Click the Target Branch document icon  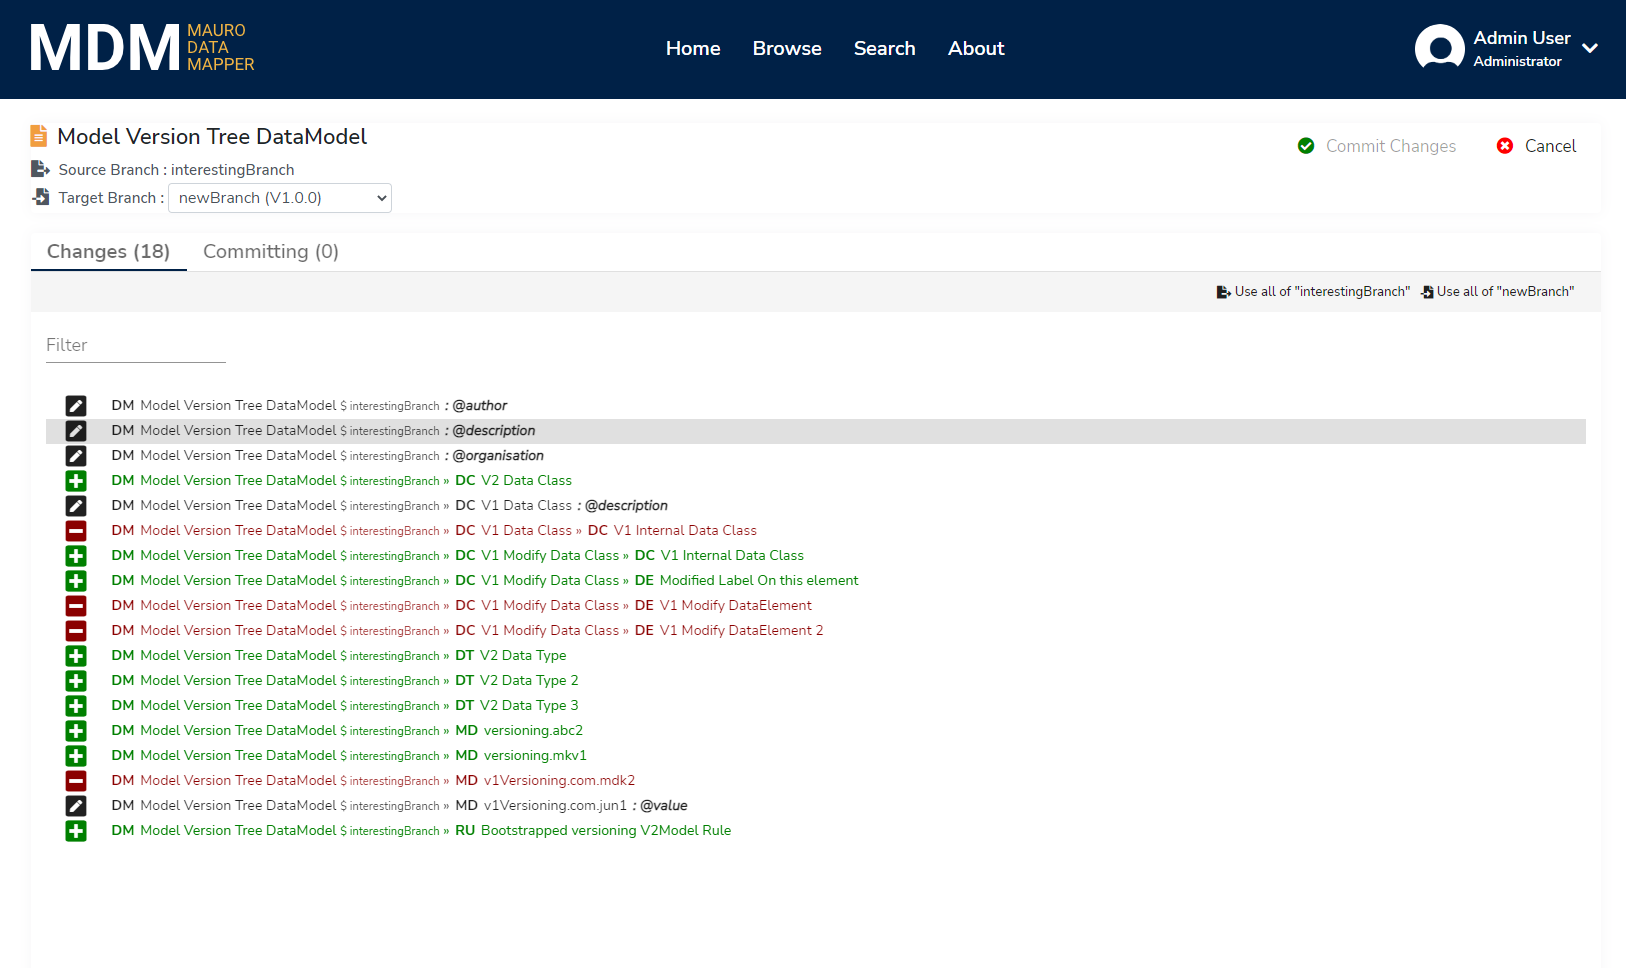click(x=41, y=196)
